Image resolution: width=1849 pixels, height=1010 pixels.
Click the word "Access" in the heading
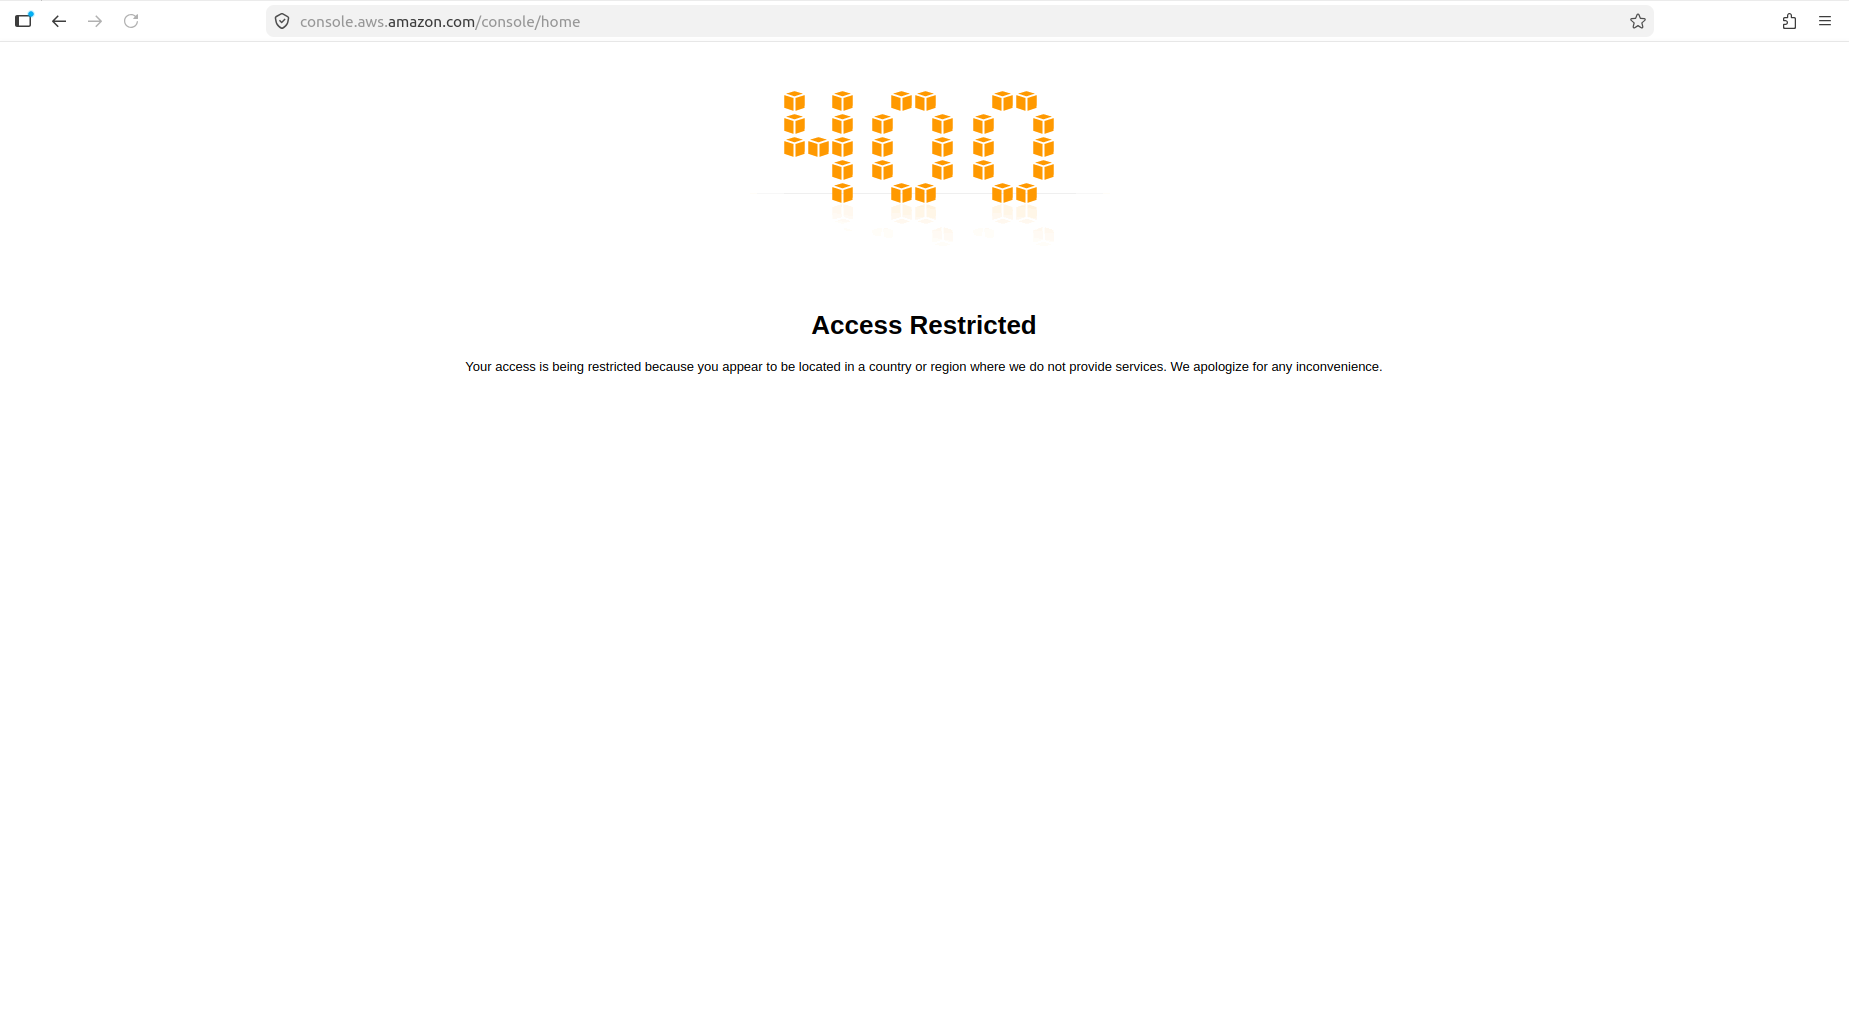click(x=856, y=325)
